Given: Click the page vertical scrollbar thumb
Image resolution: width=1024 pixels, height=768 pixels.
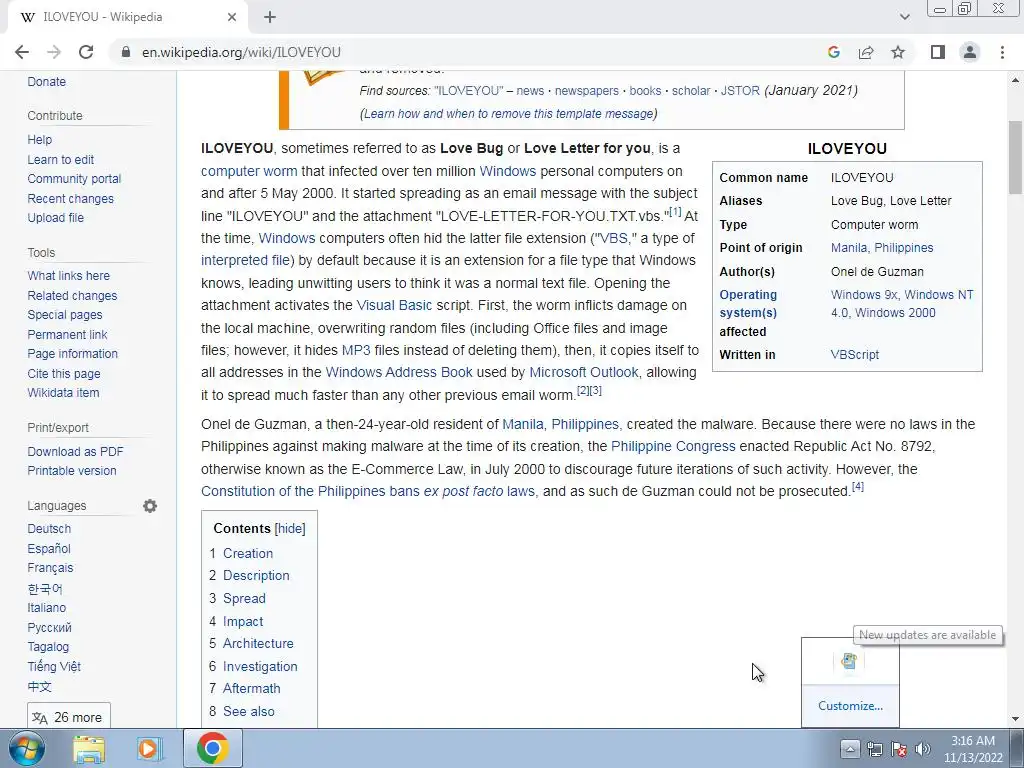Looking at the screenshot, I should click(x=1015, y=158).
